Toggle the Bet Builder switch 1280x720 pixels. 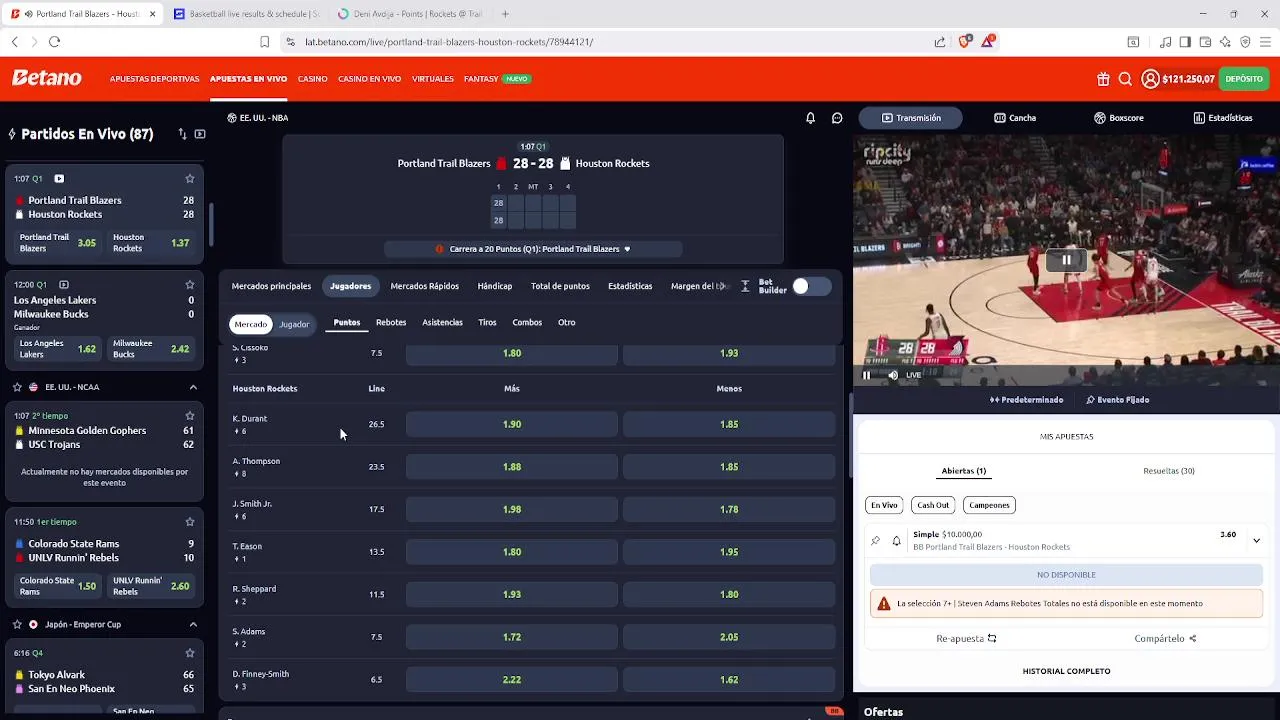811,287
